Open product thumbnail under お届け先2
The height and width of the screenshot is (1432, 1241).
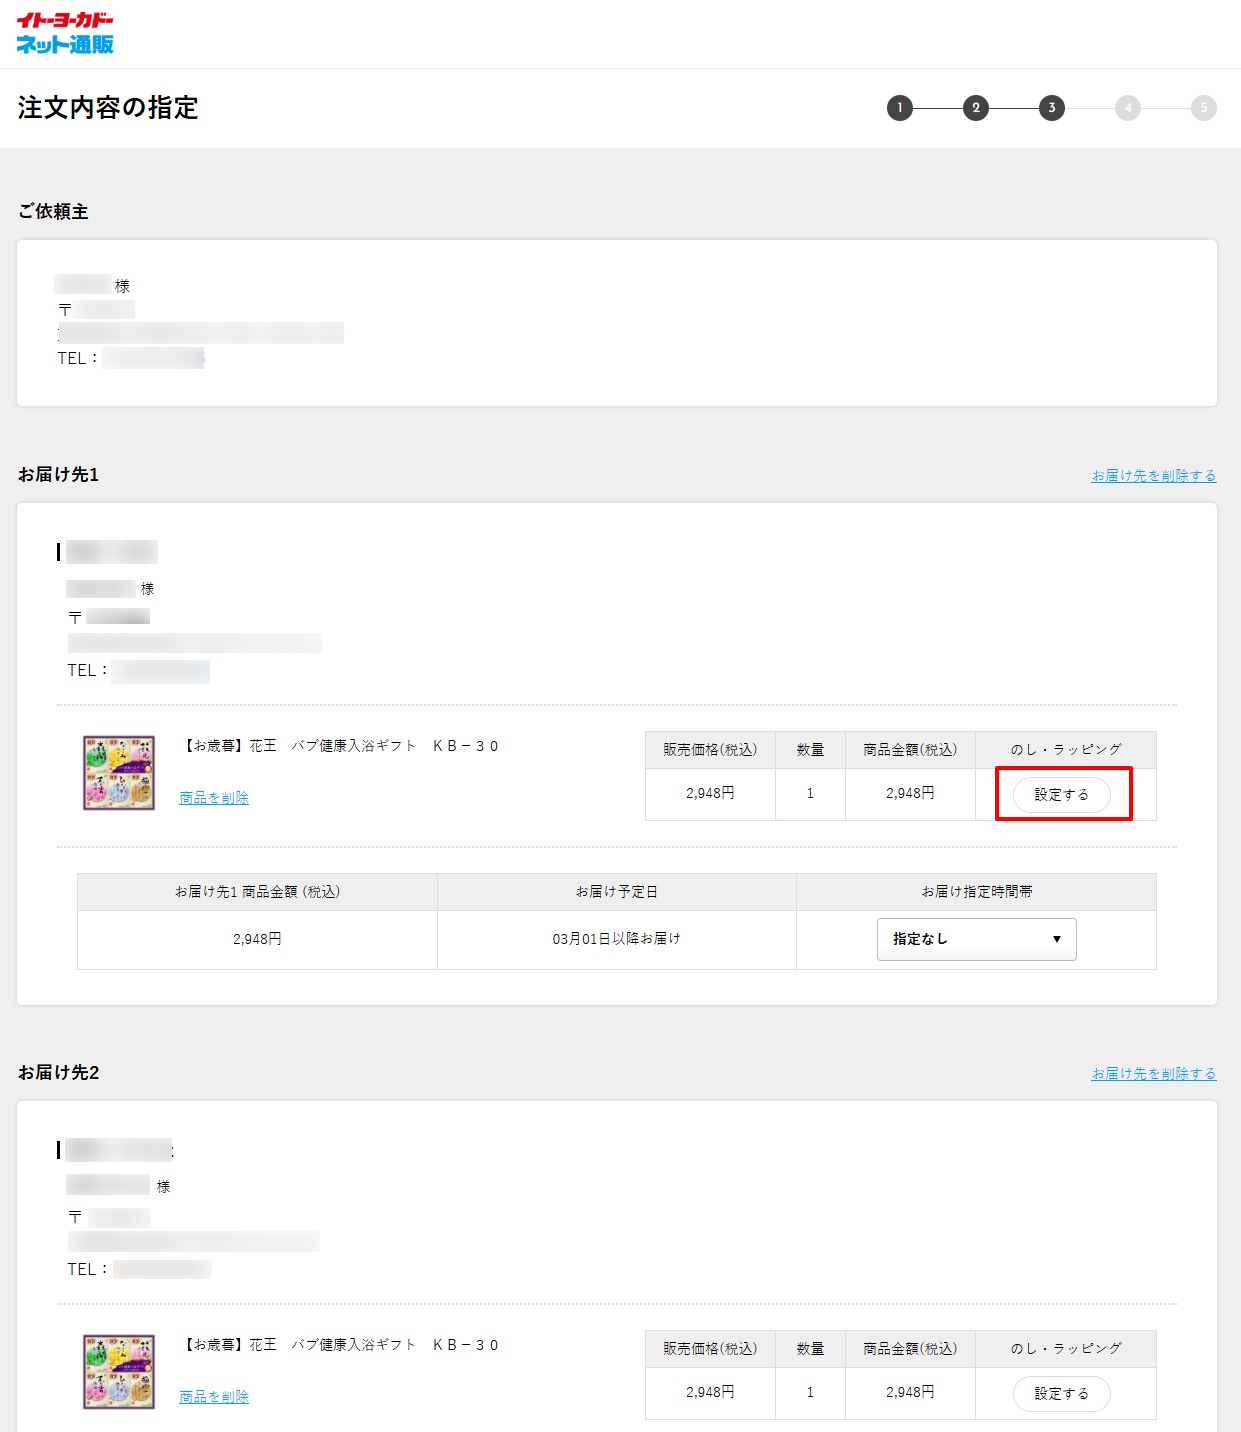(119, 1371)
